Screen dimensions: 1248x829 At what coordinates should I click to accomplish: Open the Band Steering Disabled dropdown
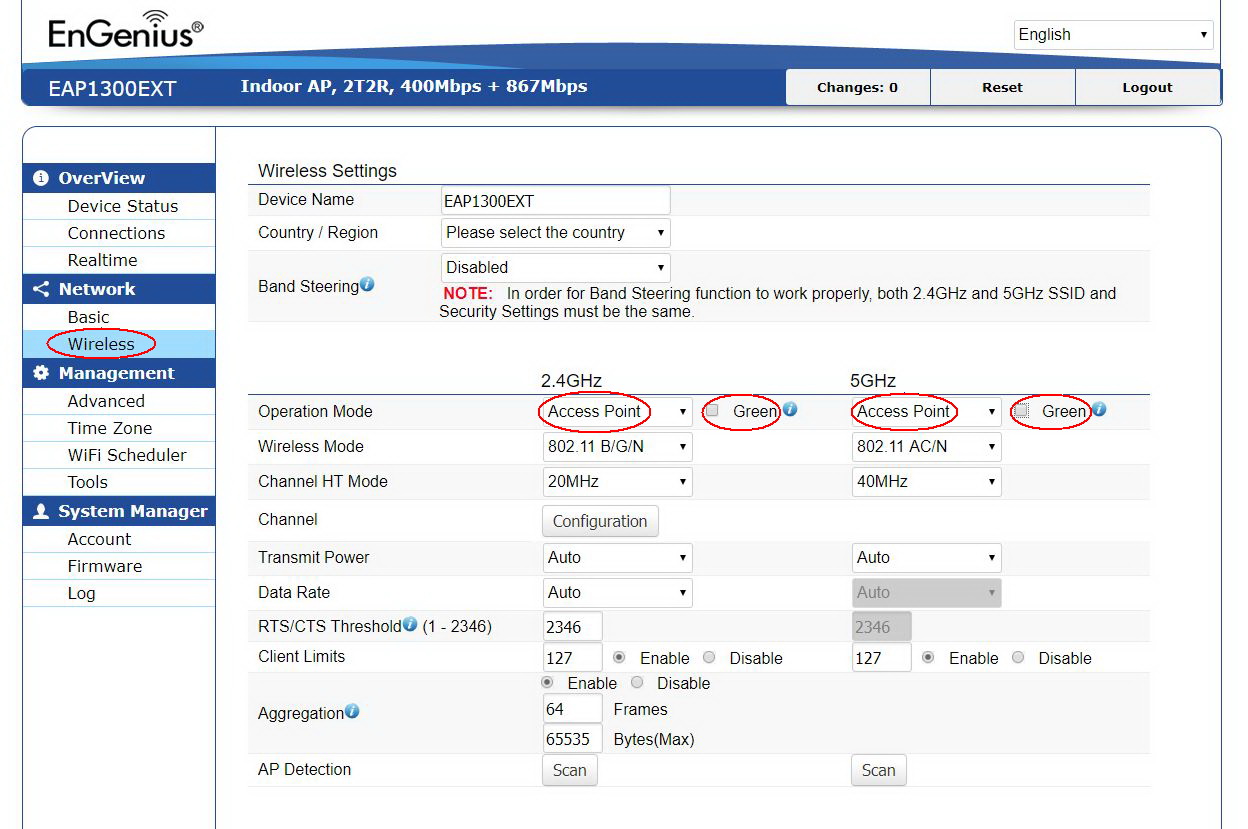pyautogui.click(x=555, y=268)
